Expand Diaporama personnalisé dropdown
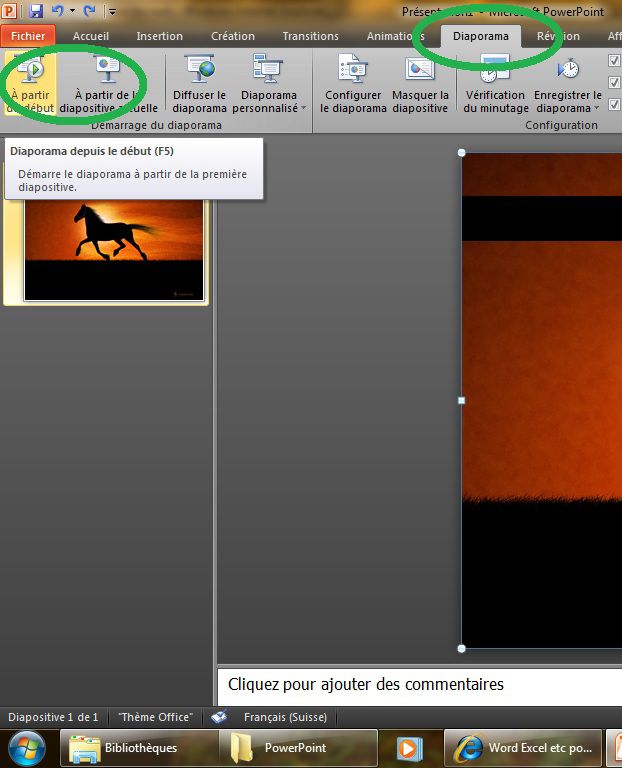 pyautogui.click(x=269, y=102)
